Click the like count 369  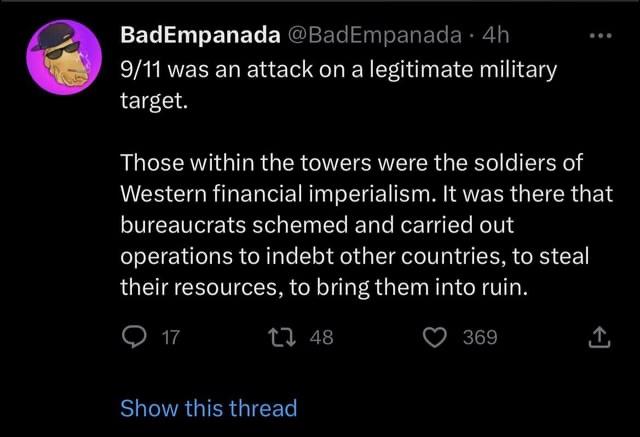479,338
